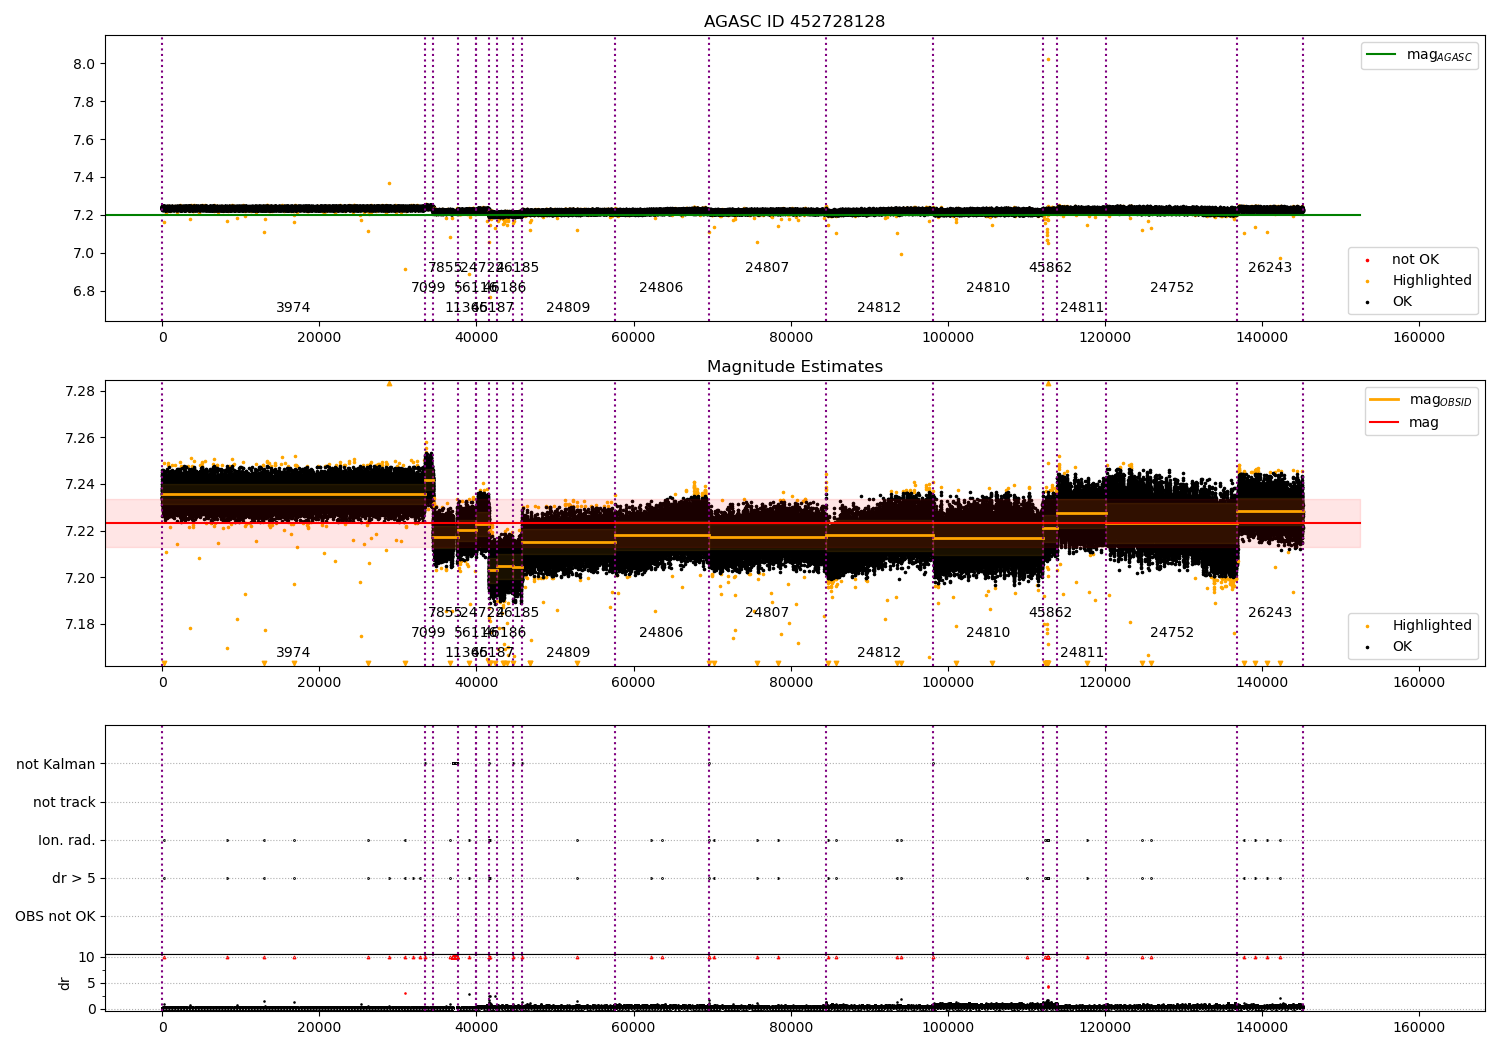Click the 7.24 y-axis tick label
The width and height of the screenshot is (1500, 1050).
point(80,485)
